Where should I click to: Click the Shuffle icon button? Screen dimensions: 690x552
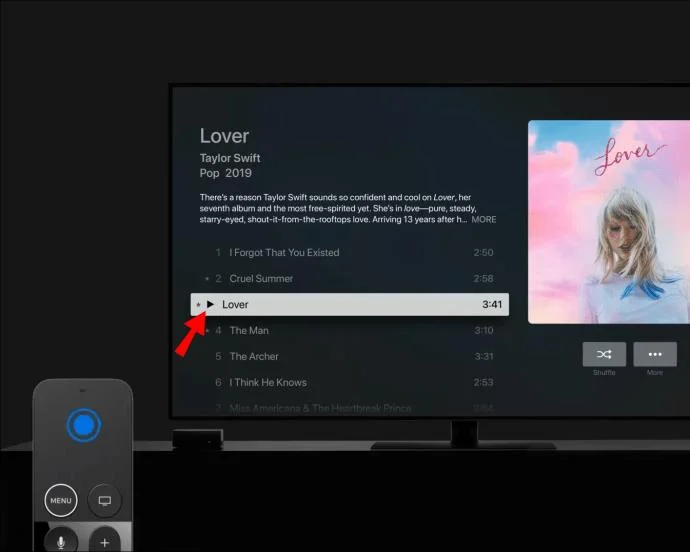[x=604, y=354]
